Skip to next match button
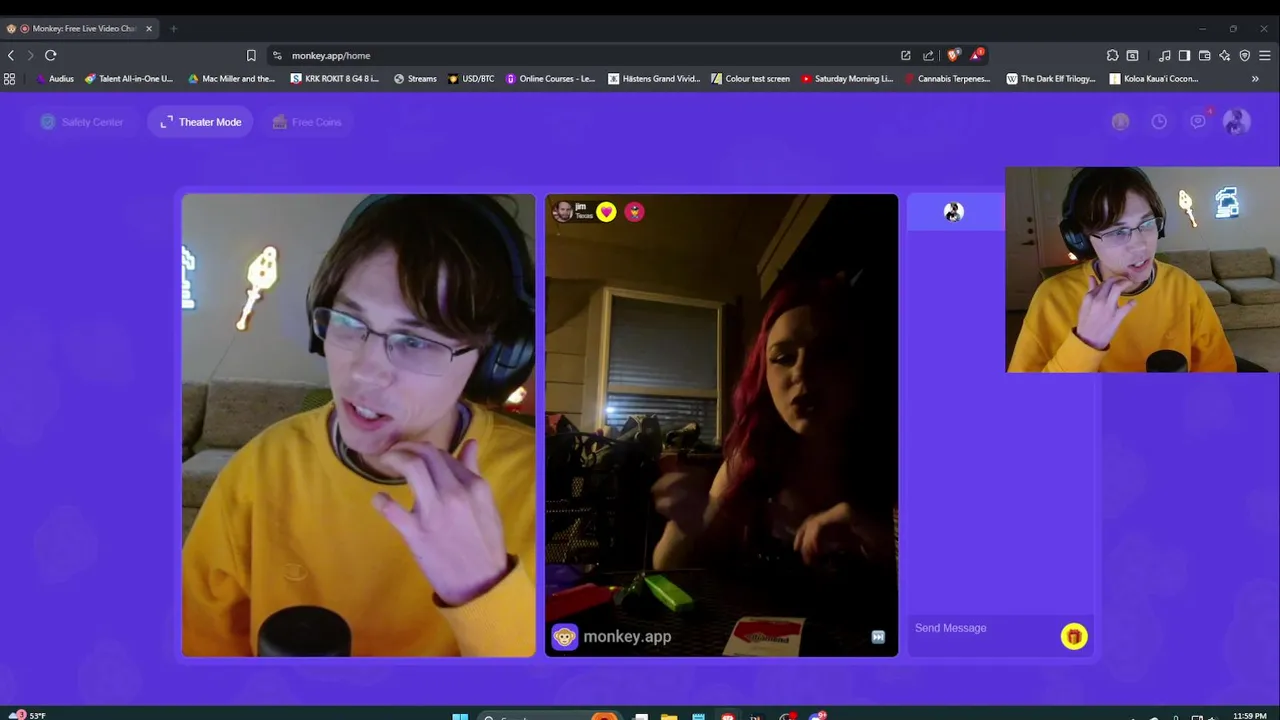The height and width of the screenshot is (720, 1280). click(x=878, y=637)
